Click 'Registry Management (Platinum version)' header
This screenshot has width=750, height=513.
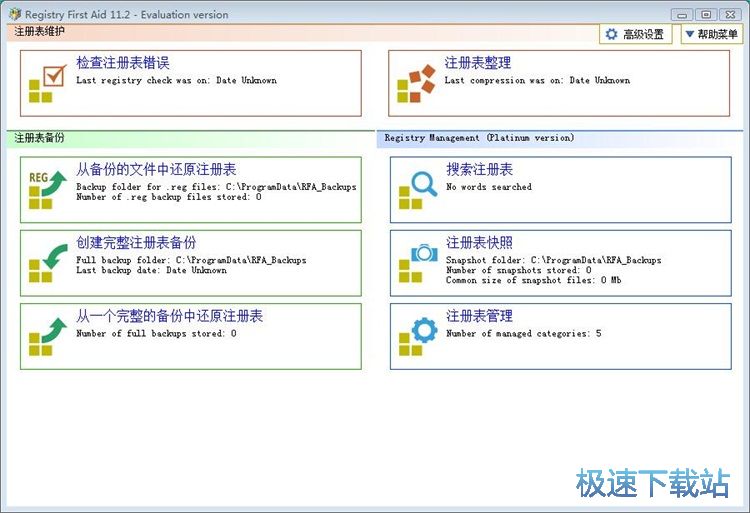[x=479, y=138]
